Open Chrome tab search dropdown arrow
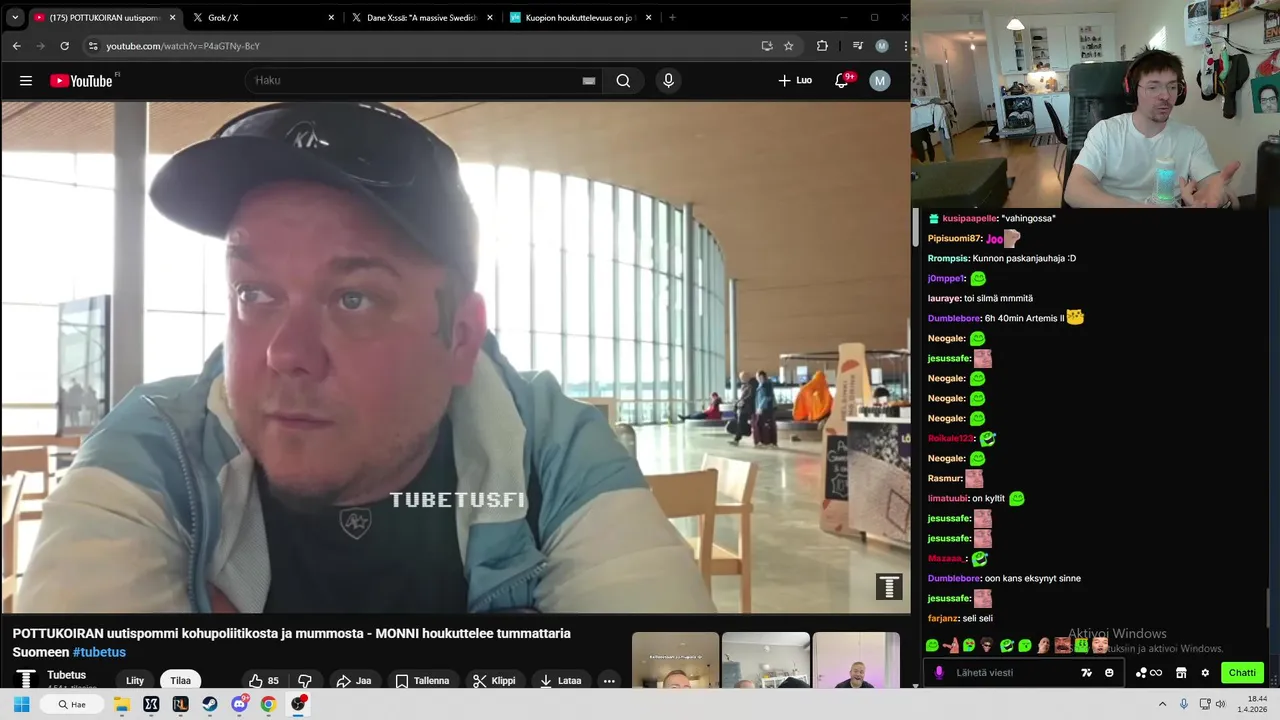The height and width of the screenshot is (720, 1280). [x=15, y=17]
